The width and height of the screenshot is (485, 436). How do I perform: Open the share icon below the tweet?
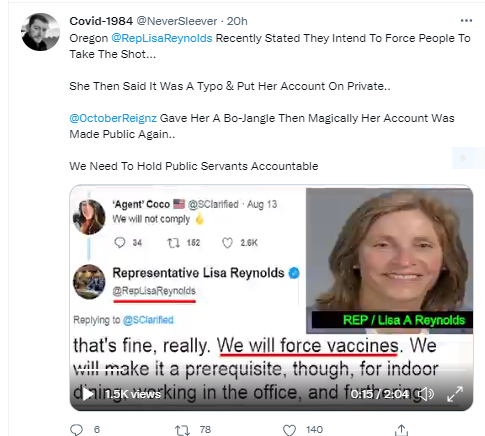[x=401, y=430]
